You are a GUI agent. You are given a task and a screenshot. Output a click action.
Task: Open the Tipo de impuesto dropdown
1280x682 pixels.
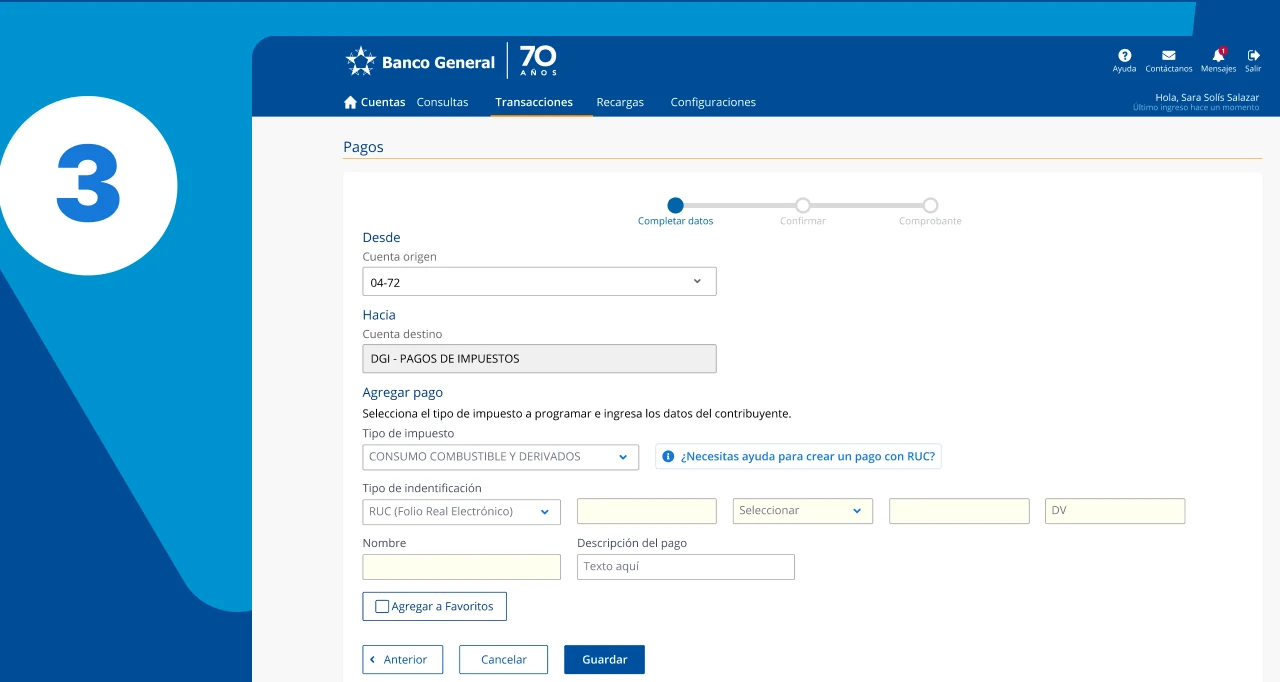[622, 457]
